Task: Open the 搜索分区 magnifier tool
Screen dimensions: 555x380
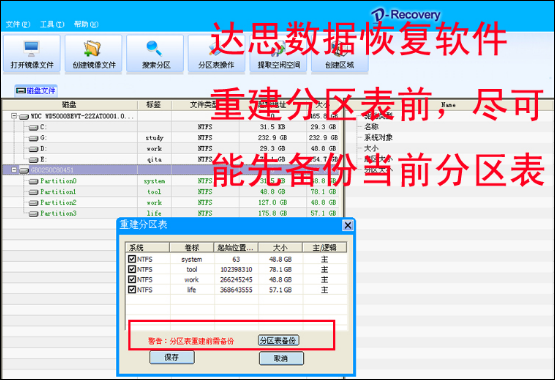Action: tap(155, 48)
